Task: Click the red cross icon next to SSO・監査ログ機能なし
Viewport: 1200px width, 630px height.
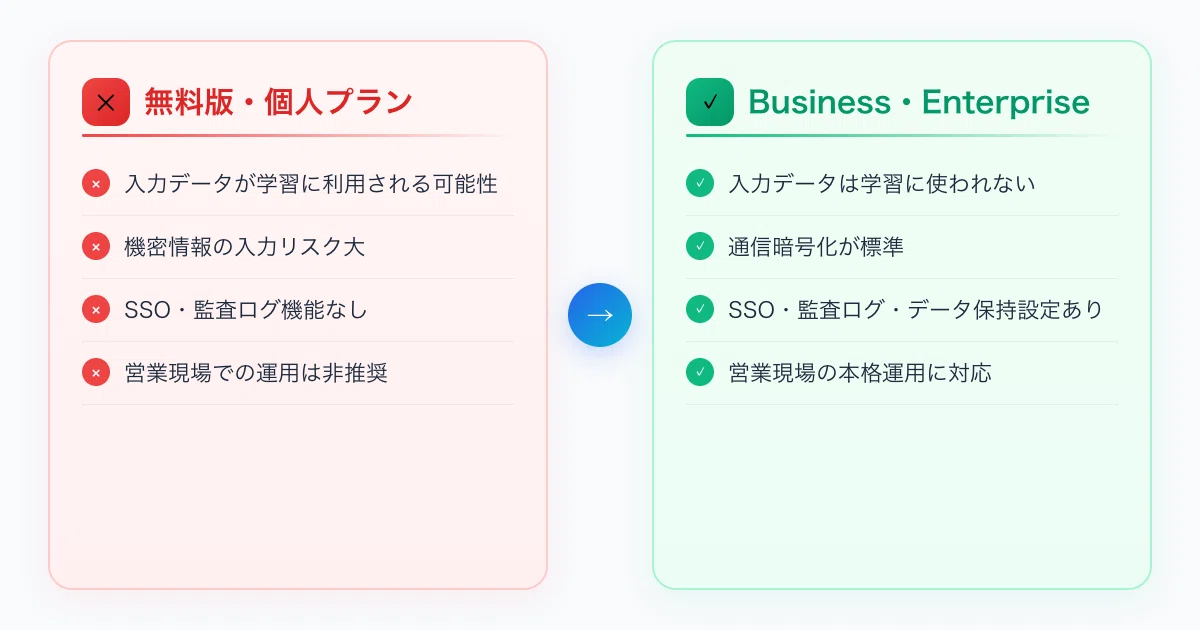Action: [96, 310]
